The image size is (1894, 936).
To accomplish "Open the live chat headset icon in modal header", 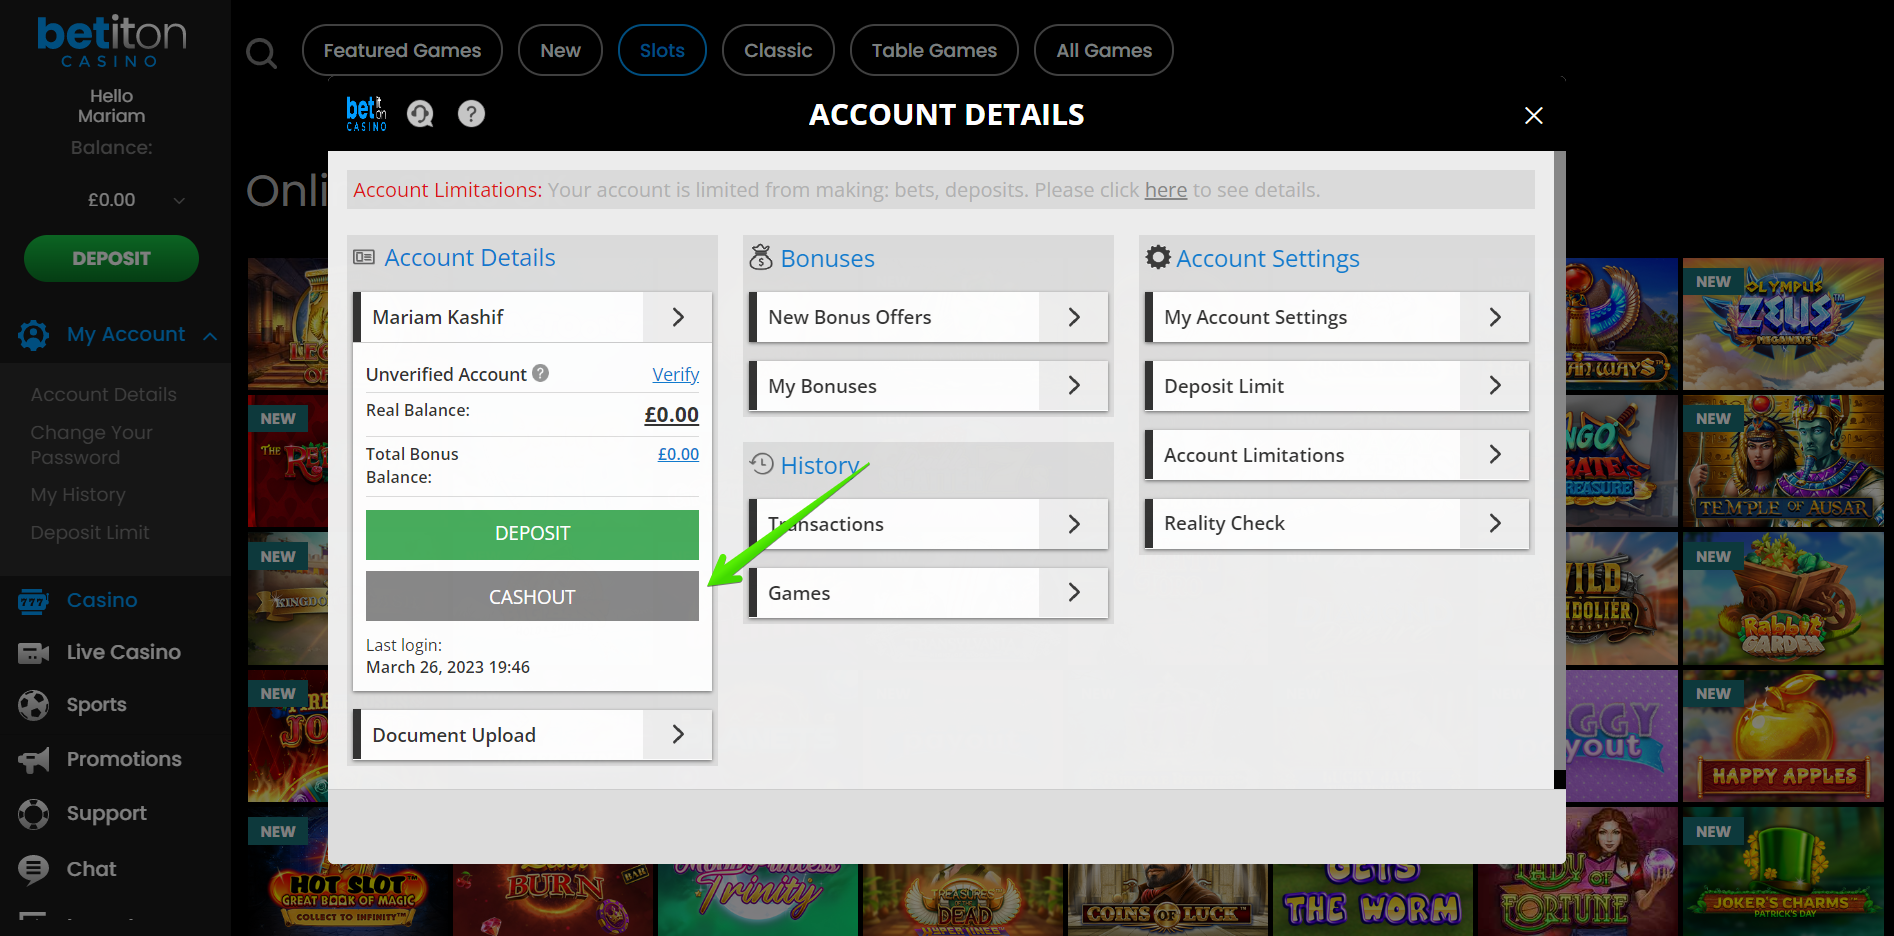I will coord(420,114).
